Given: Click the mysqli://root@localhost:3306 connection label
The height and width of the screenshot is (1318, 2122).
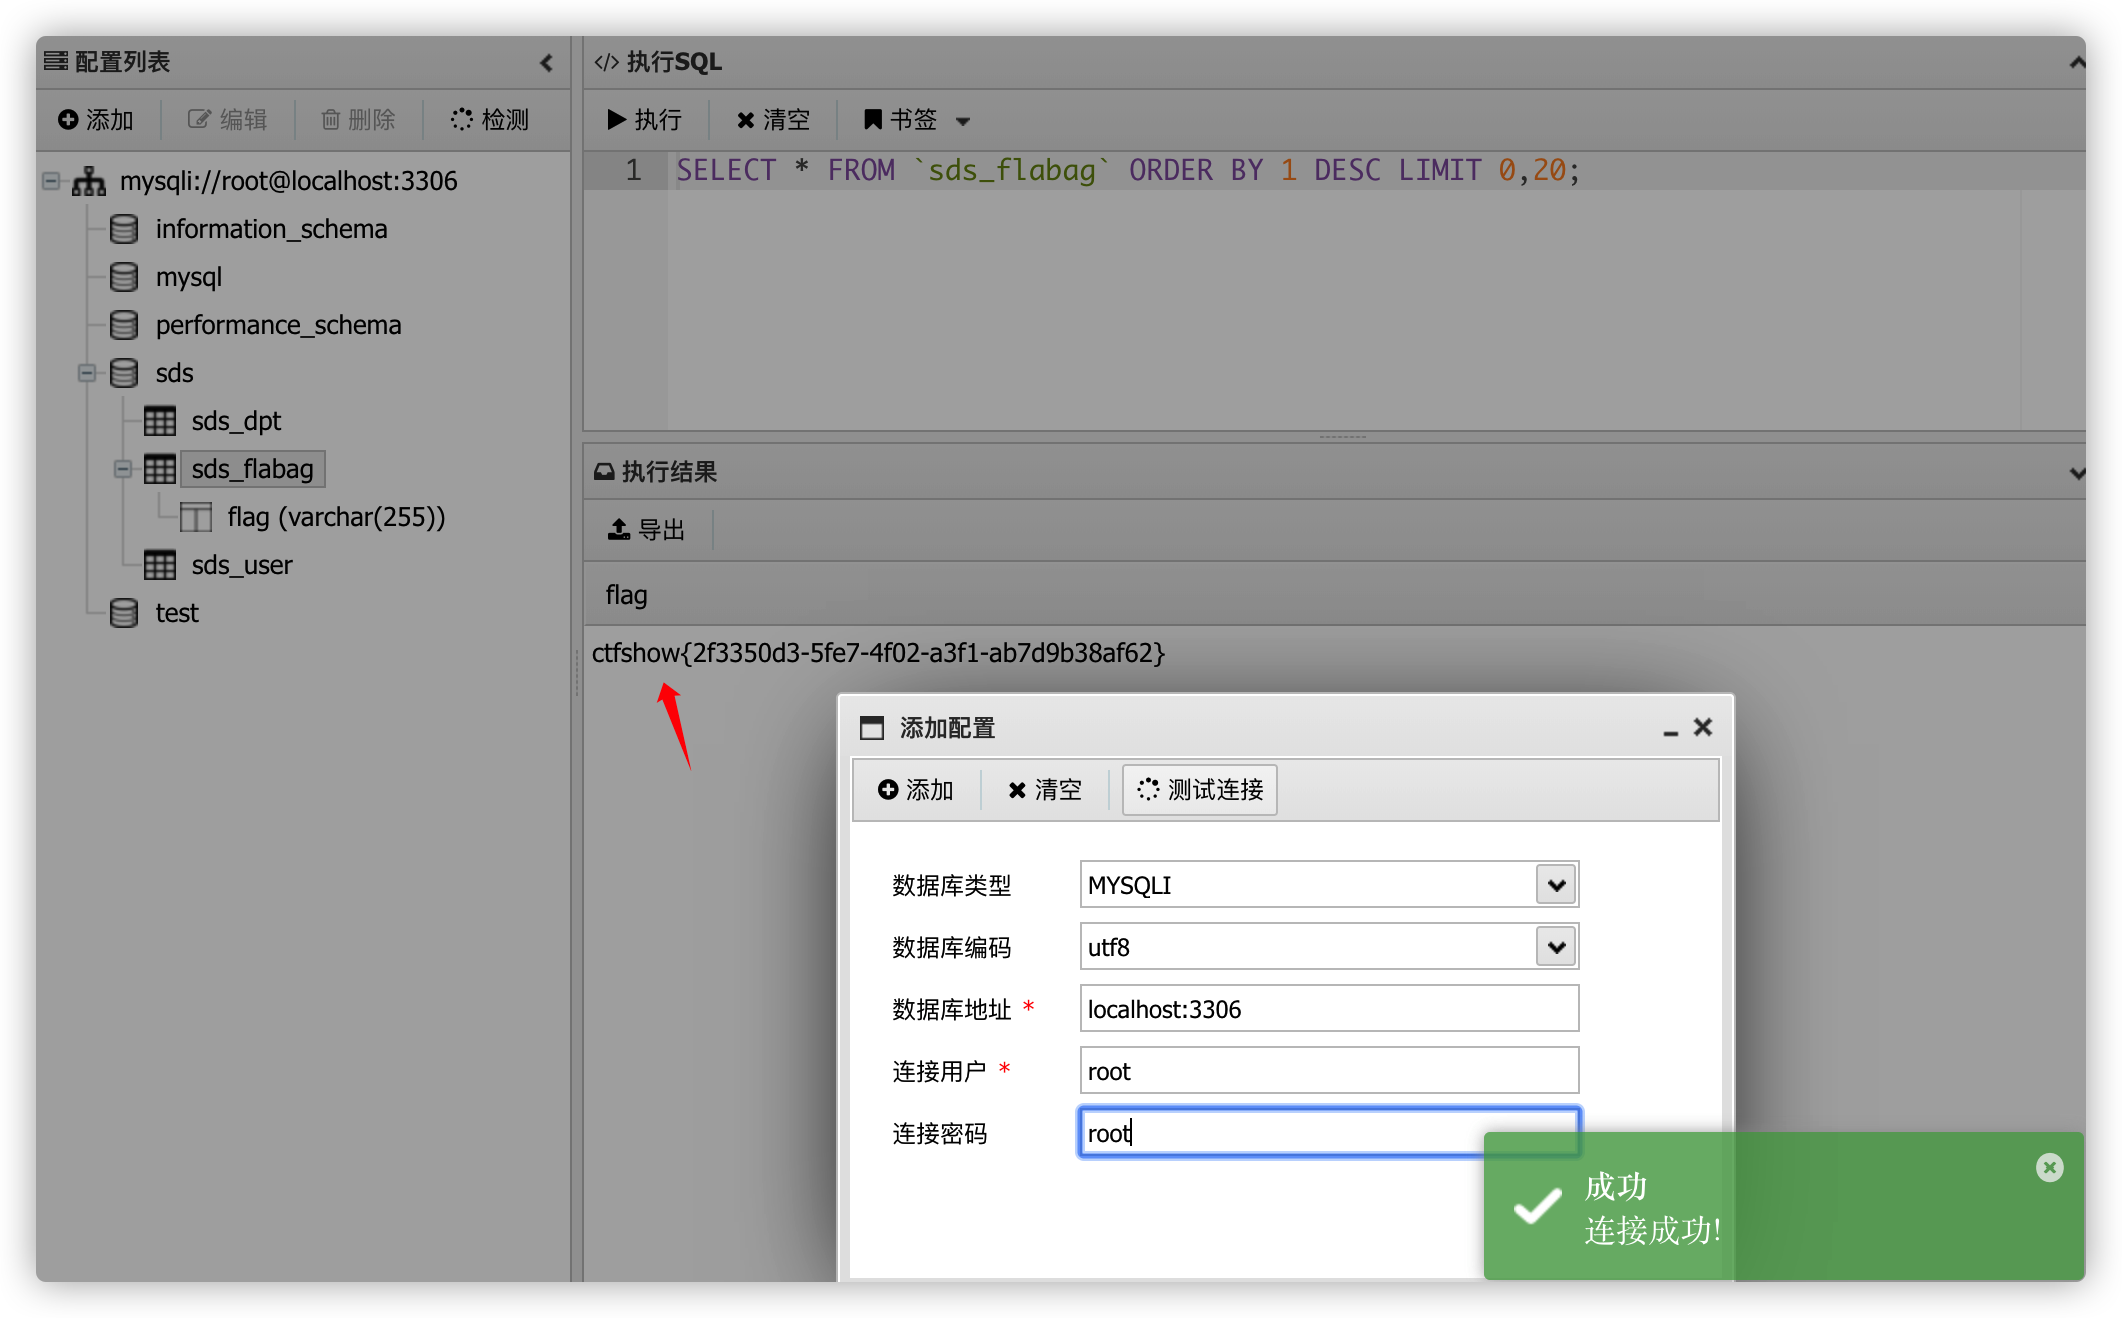Looking at the screenshot, I should 289,181.
